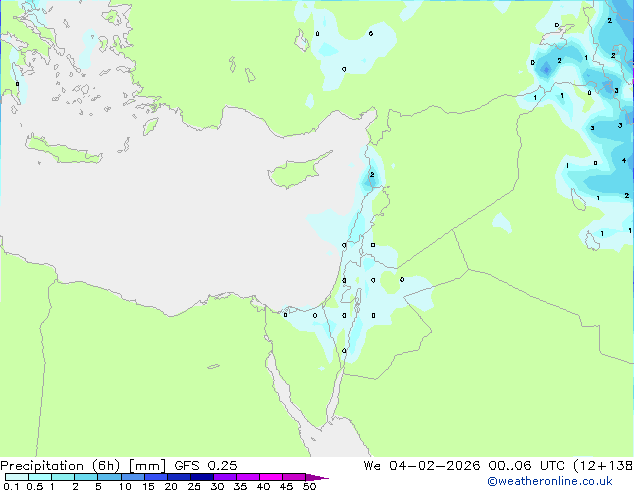This screenshot has height=490, width=634.
Task: Click the island of Crete on map
Action: [x=63, y=150]
